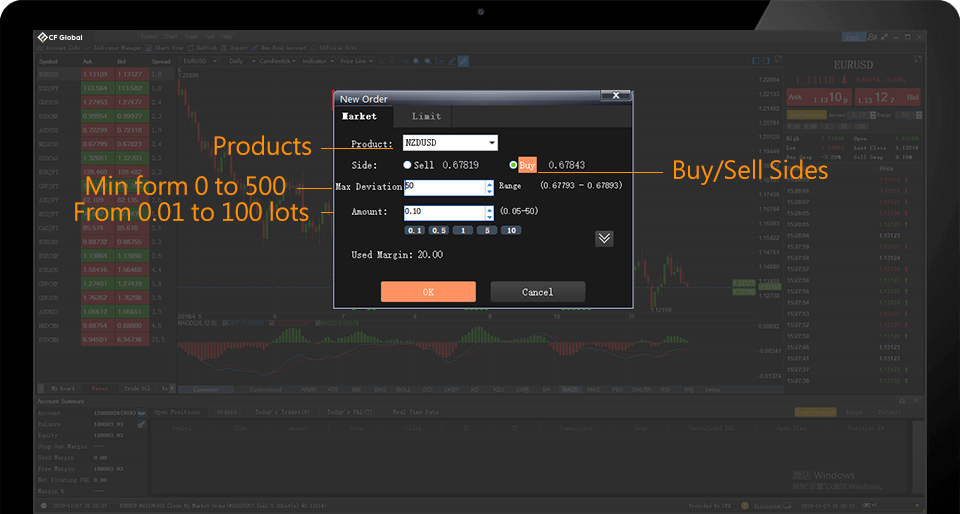Select the Buy radio button
The width and height of the screenshot is (960, 514).
point(513,165)
